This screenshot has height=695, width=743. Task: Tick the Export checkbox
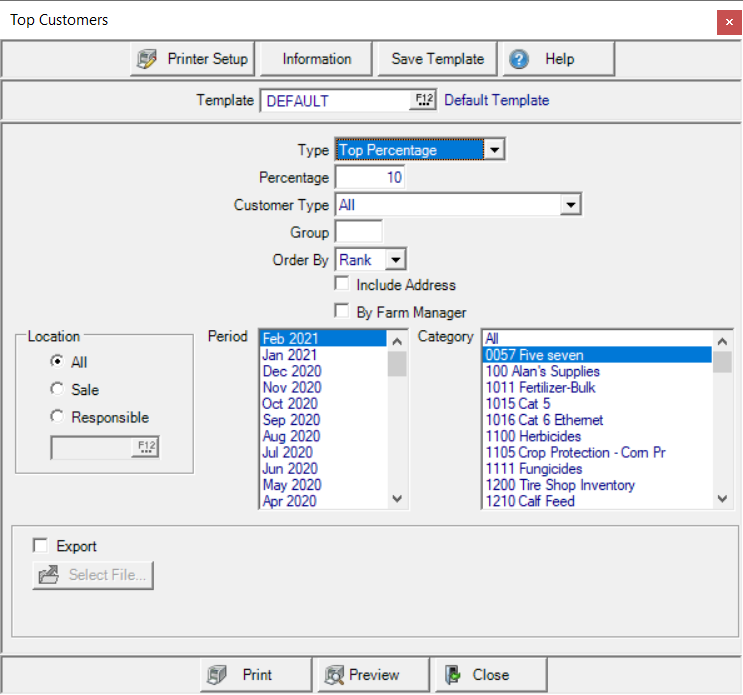point(41,546)
